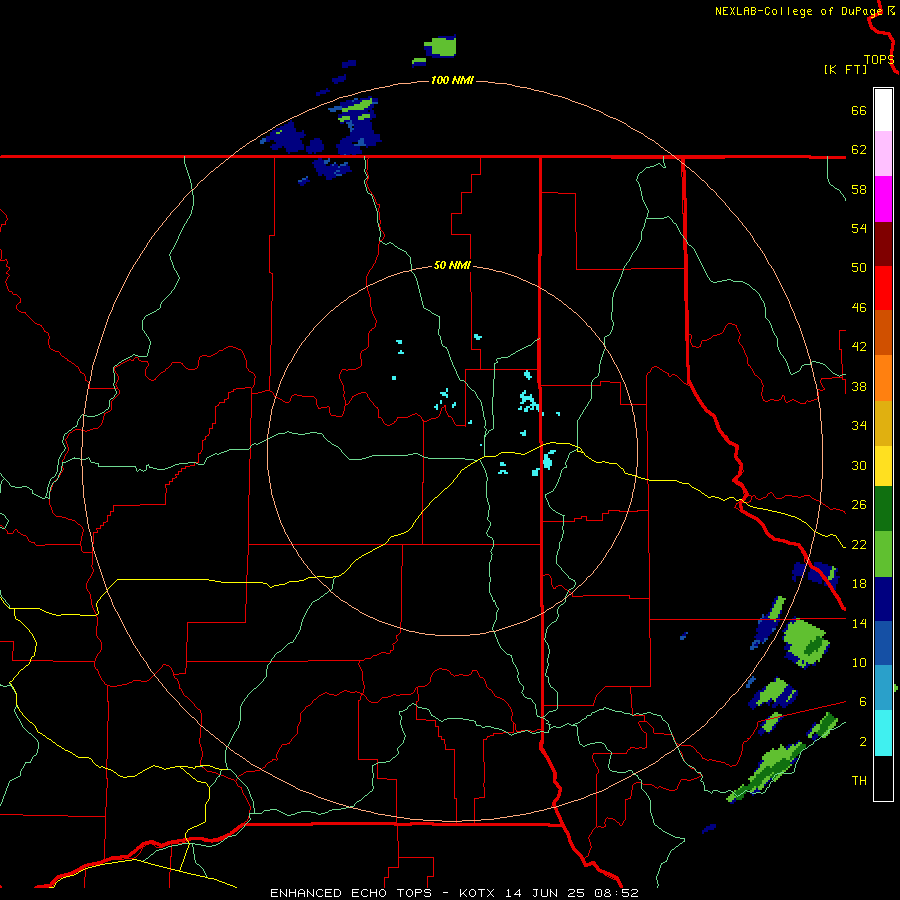Viewport: 900px width, 900px height.
Task: Pick the dark green legend swatch
Action: coord(883,509)
